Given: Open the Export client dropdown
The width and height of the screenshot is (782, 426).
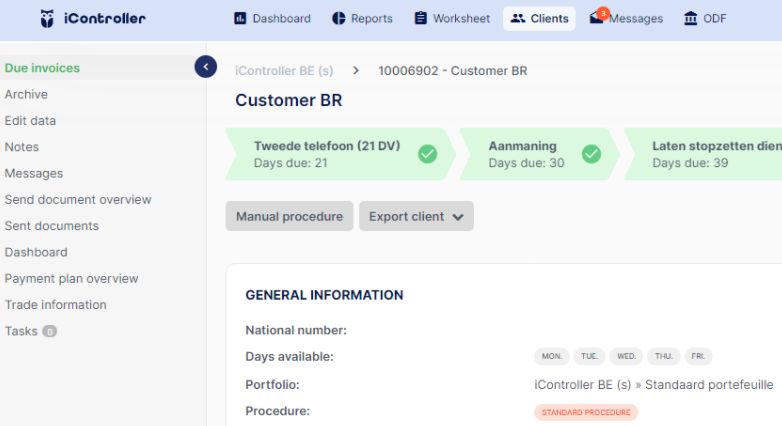Looking at the screenshot, I should [x=416, y=216].
